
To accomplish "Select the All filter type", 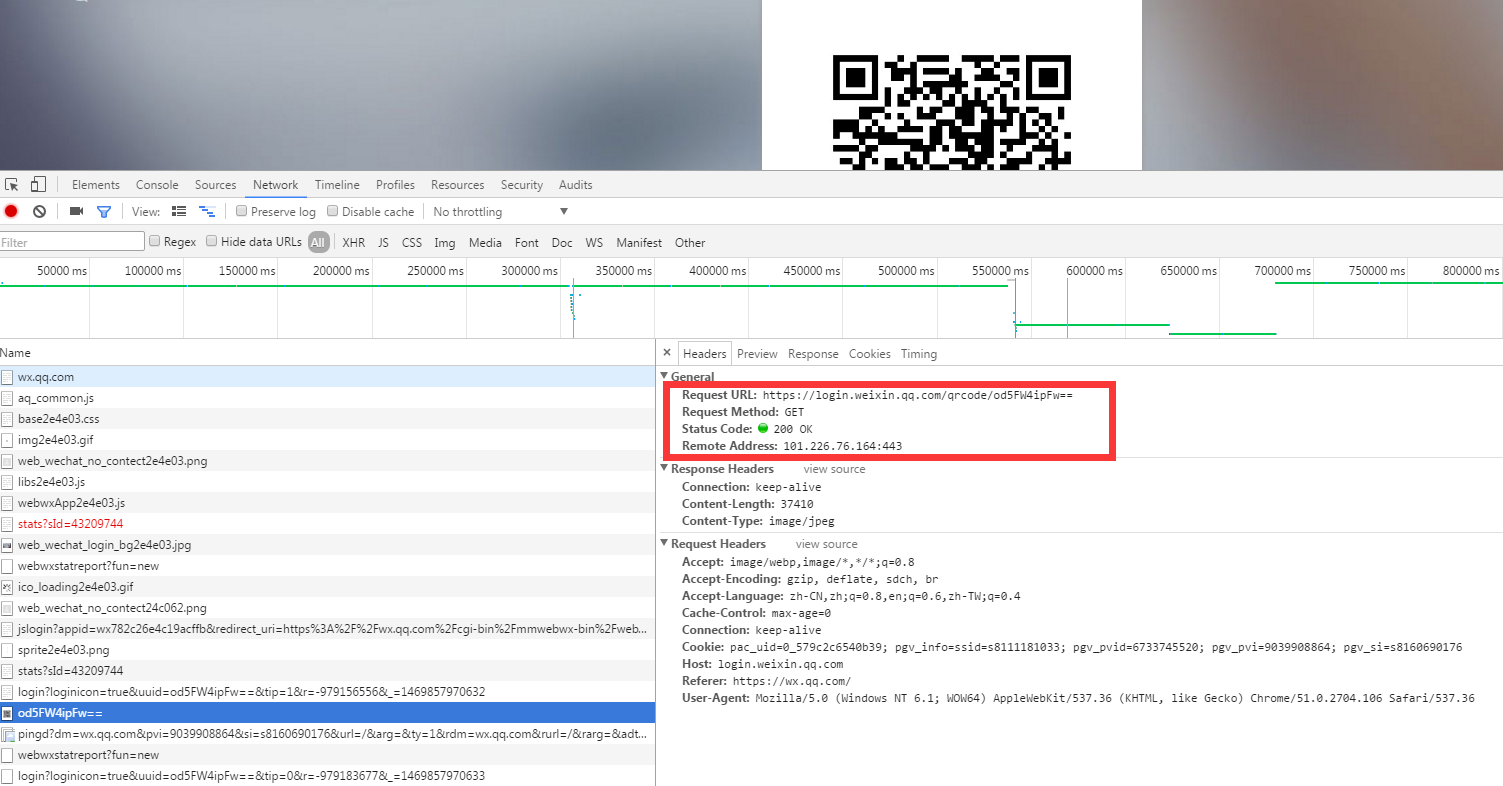I will (x=318, y=242).
